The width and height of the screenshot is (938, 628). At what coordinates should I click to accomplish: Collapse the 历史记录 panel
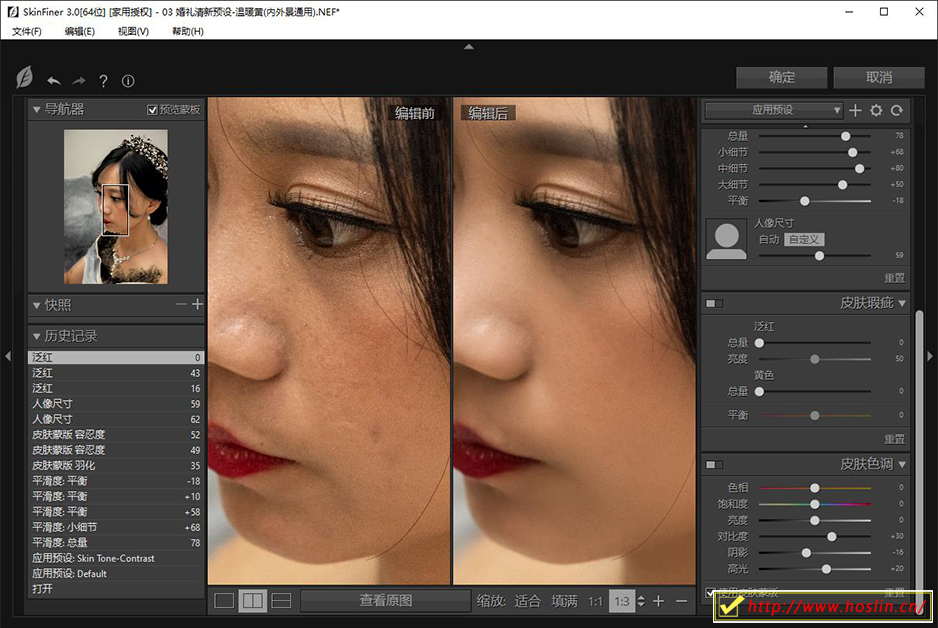37,336
